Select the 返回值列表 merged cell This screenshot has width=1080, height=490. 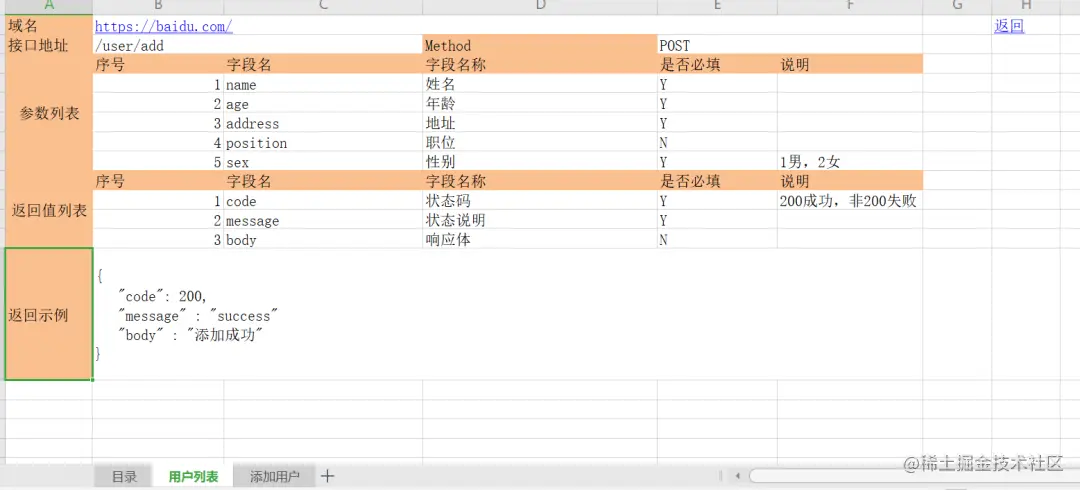[x=48, y=210]
